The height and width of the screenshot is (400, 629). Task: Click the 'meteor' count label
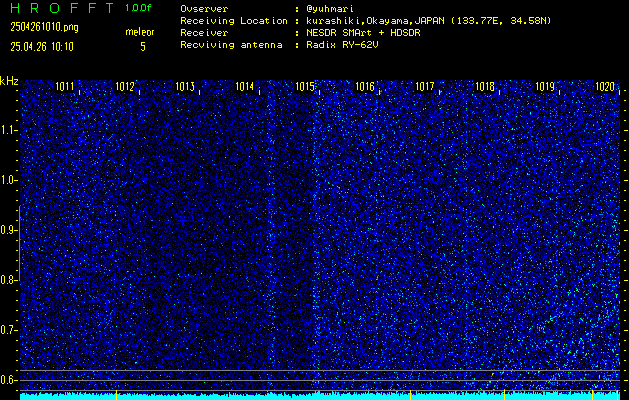pos(140,32)
